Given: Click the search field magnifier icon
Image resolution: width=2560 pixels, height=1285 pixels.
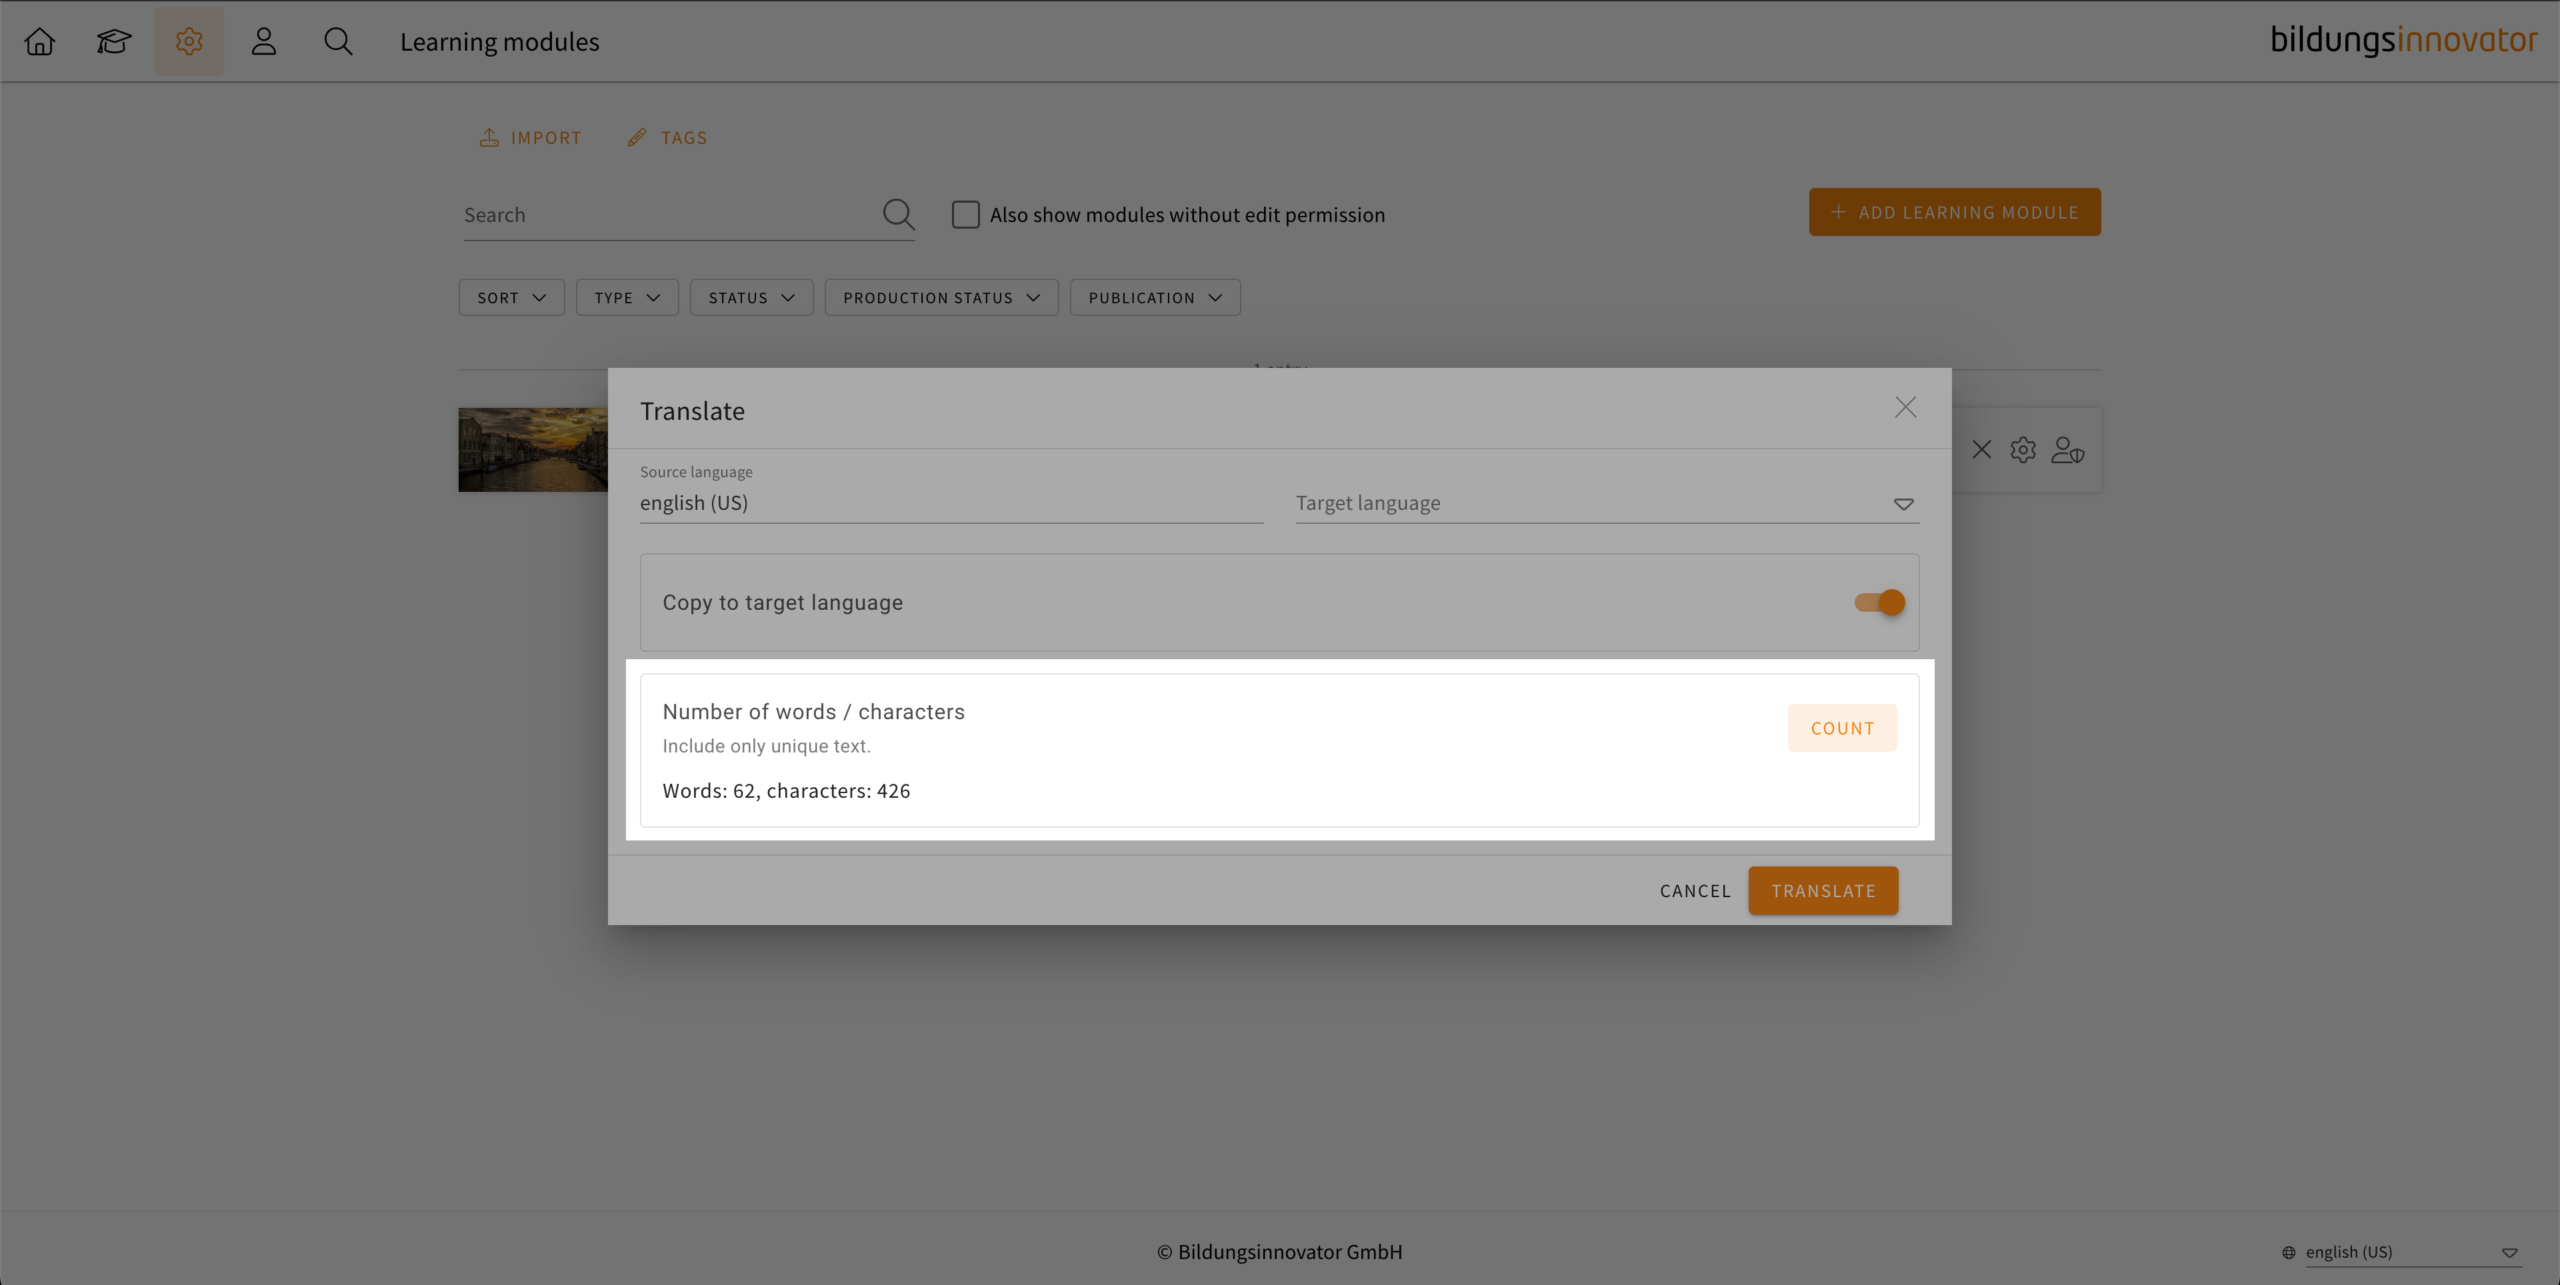Looking at the screenshot, I should point(897,214).
